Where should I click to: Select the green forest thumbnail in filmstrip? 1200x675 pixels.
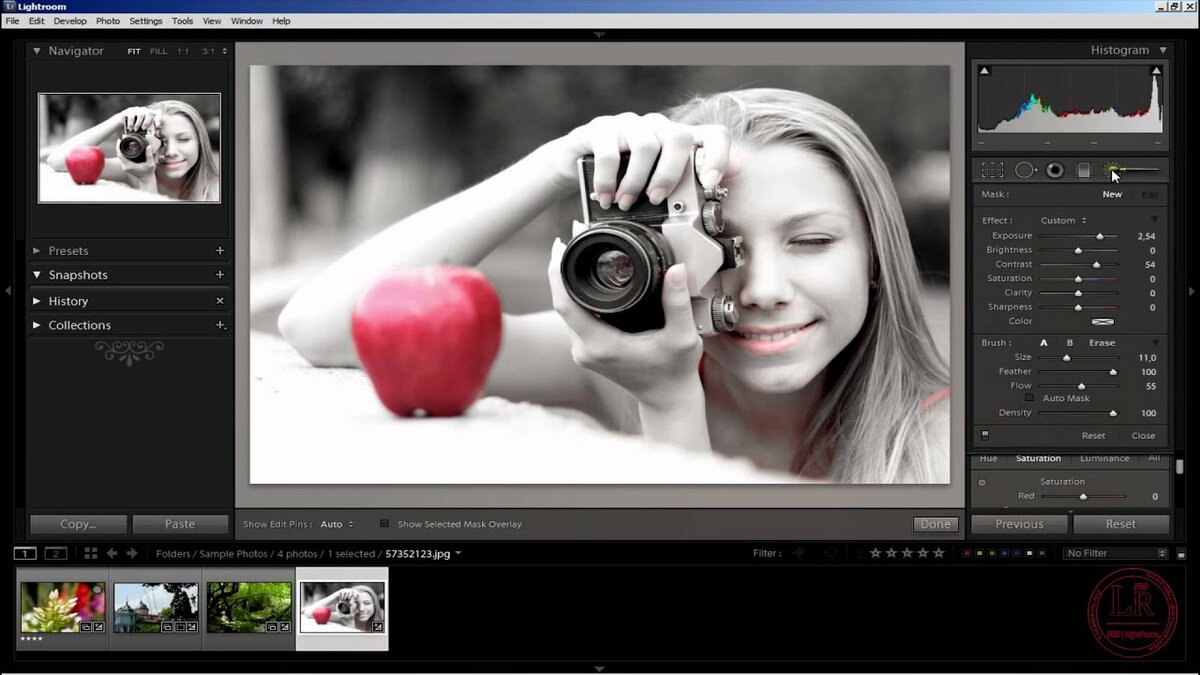249,607
